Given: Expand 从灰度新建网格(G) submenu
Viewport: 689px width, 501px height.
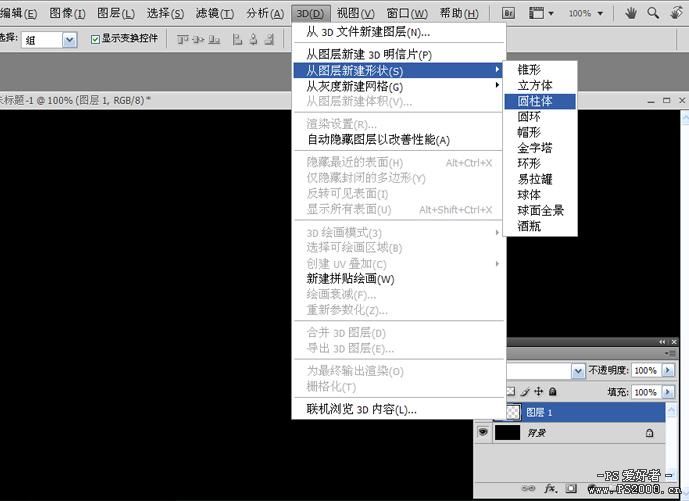Looking at the screenshot, I should [x=399, y=86].
